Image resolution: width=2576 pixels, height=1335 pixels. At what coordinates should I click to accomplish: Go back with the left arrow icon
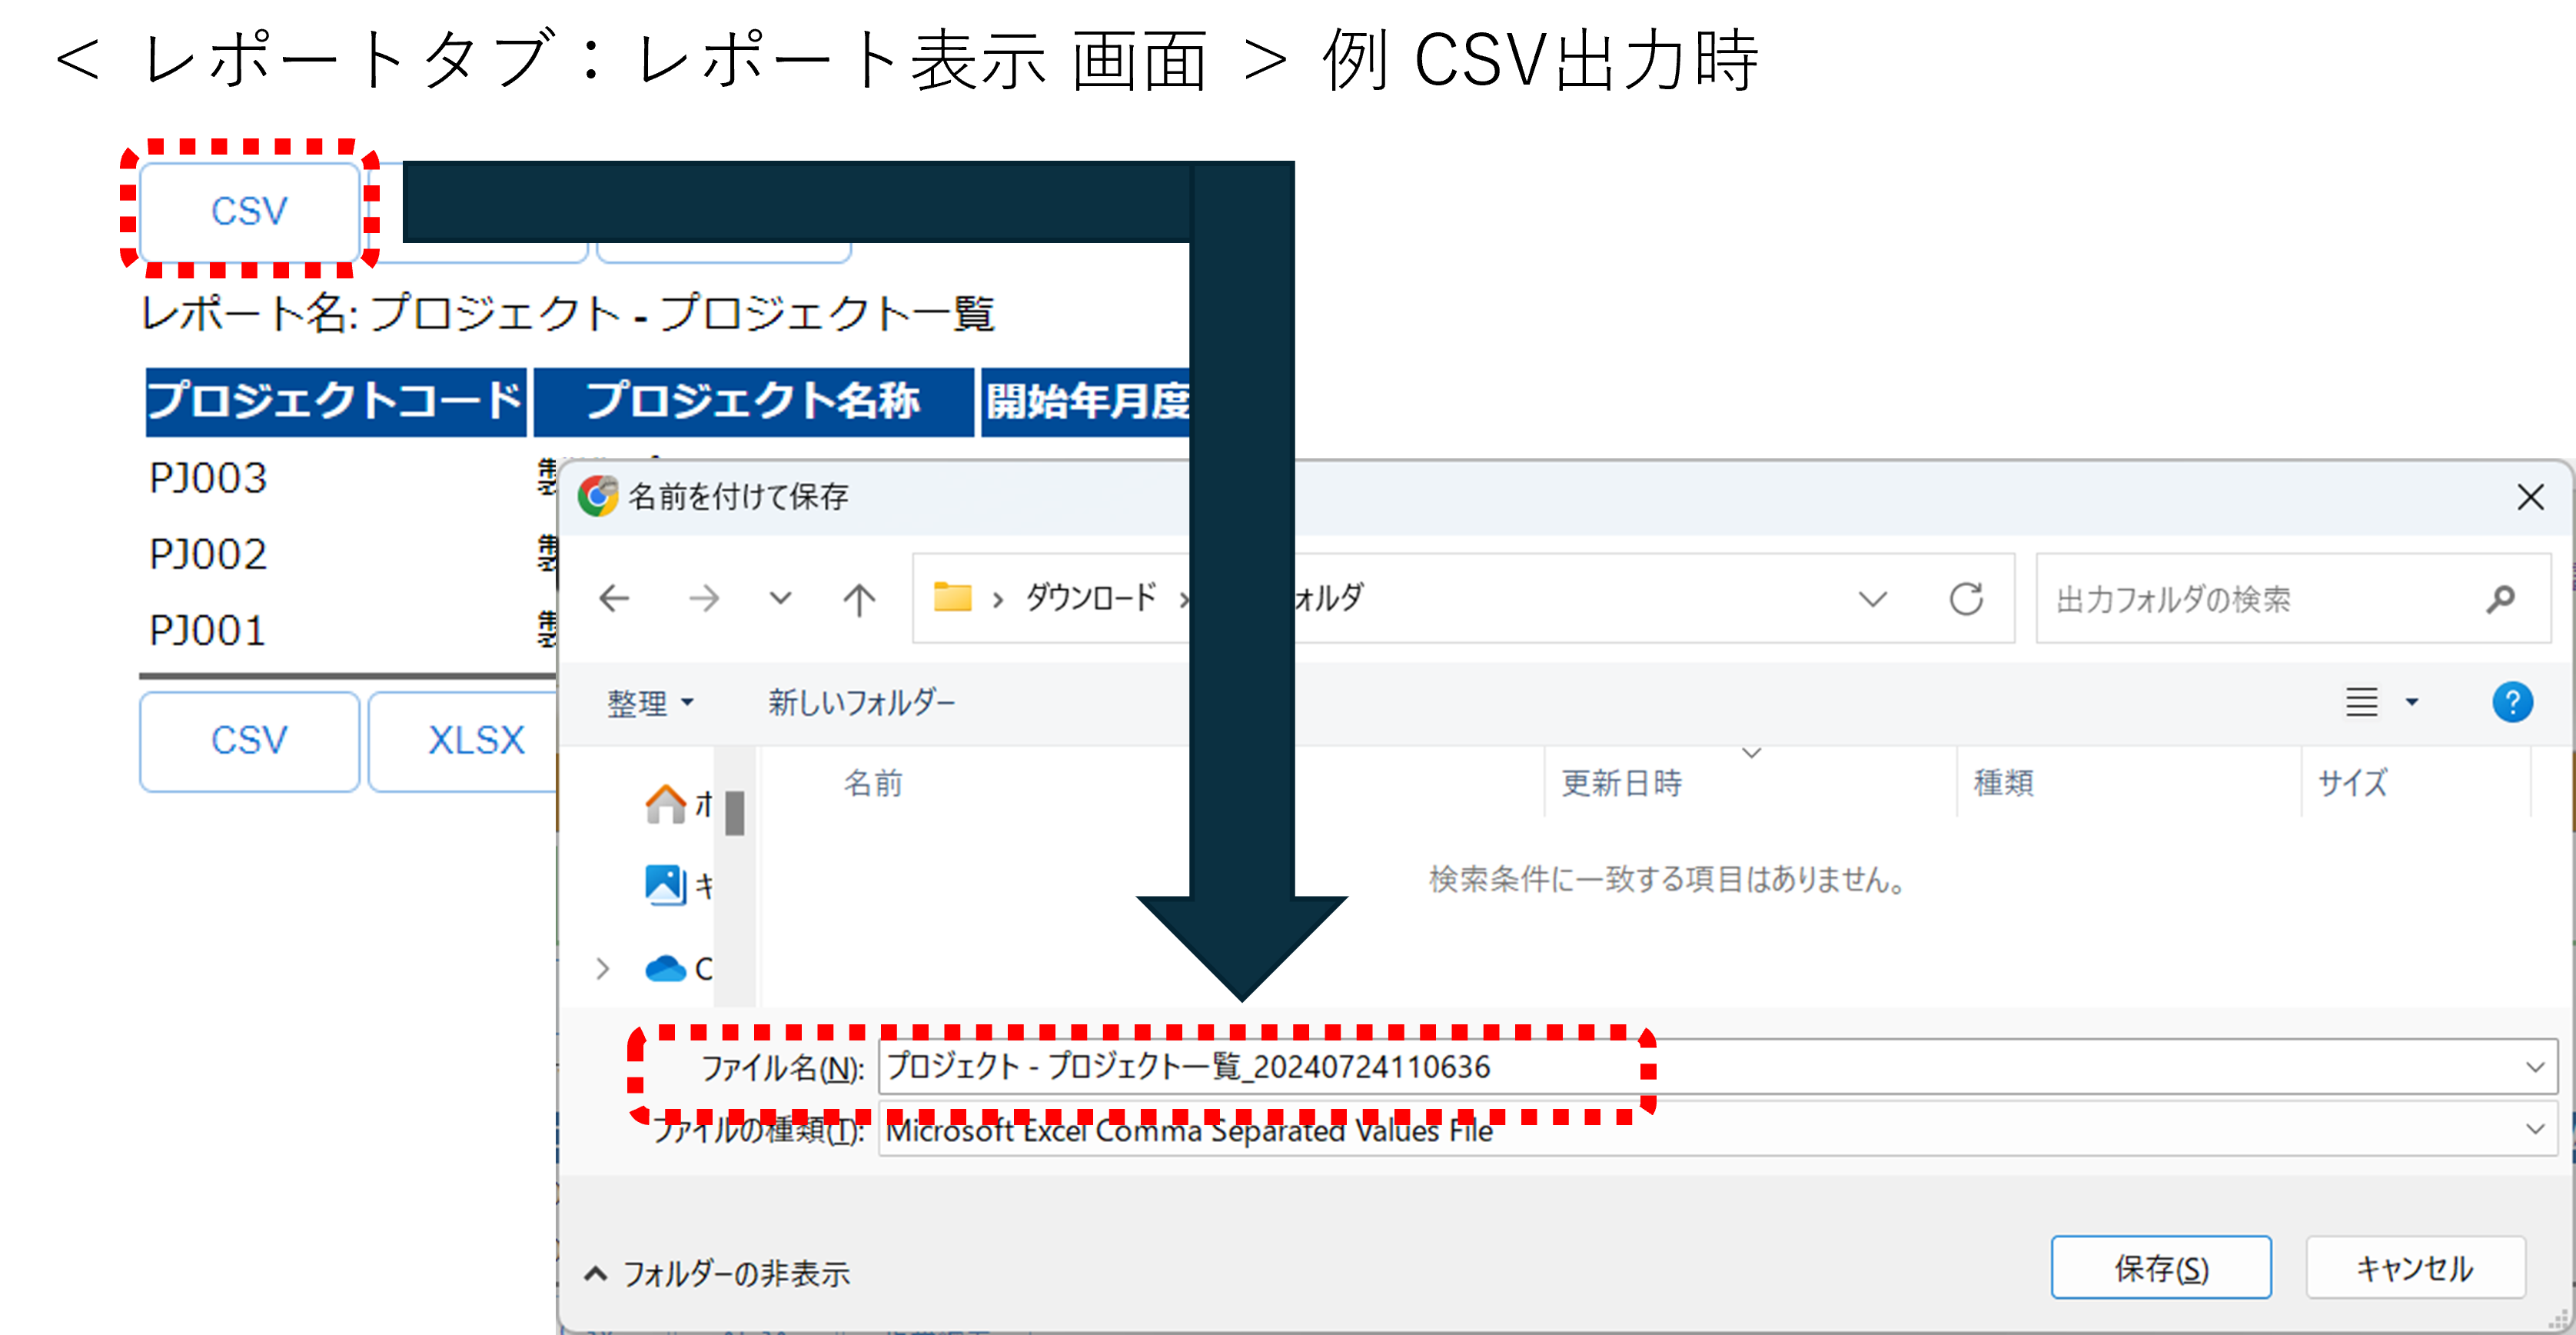click(x=614, y=599)
